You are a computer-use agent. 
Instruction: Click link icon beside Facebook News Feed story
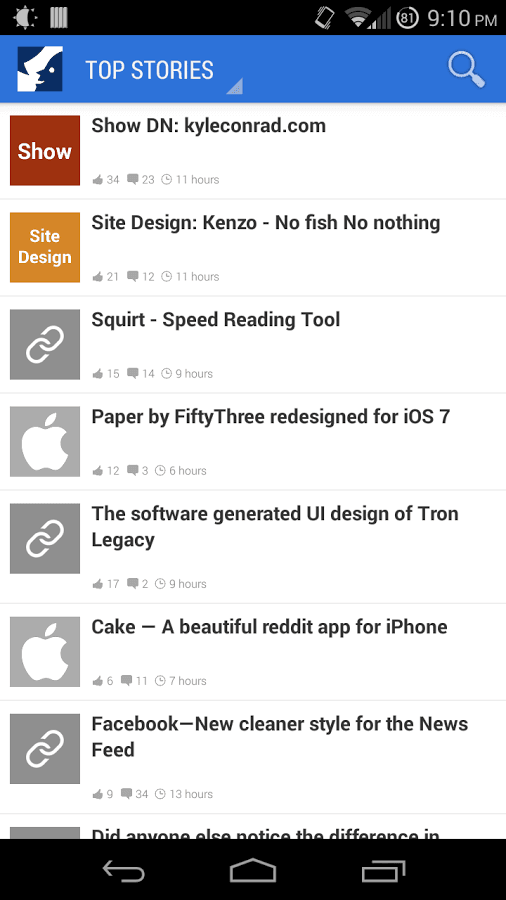pos(45,748)
